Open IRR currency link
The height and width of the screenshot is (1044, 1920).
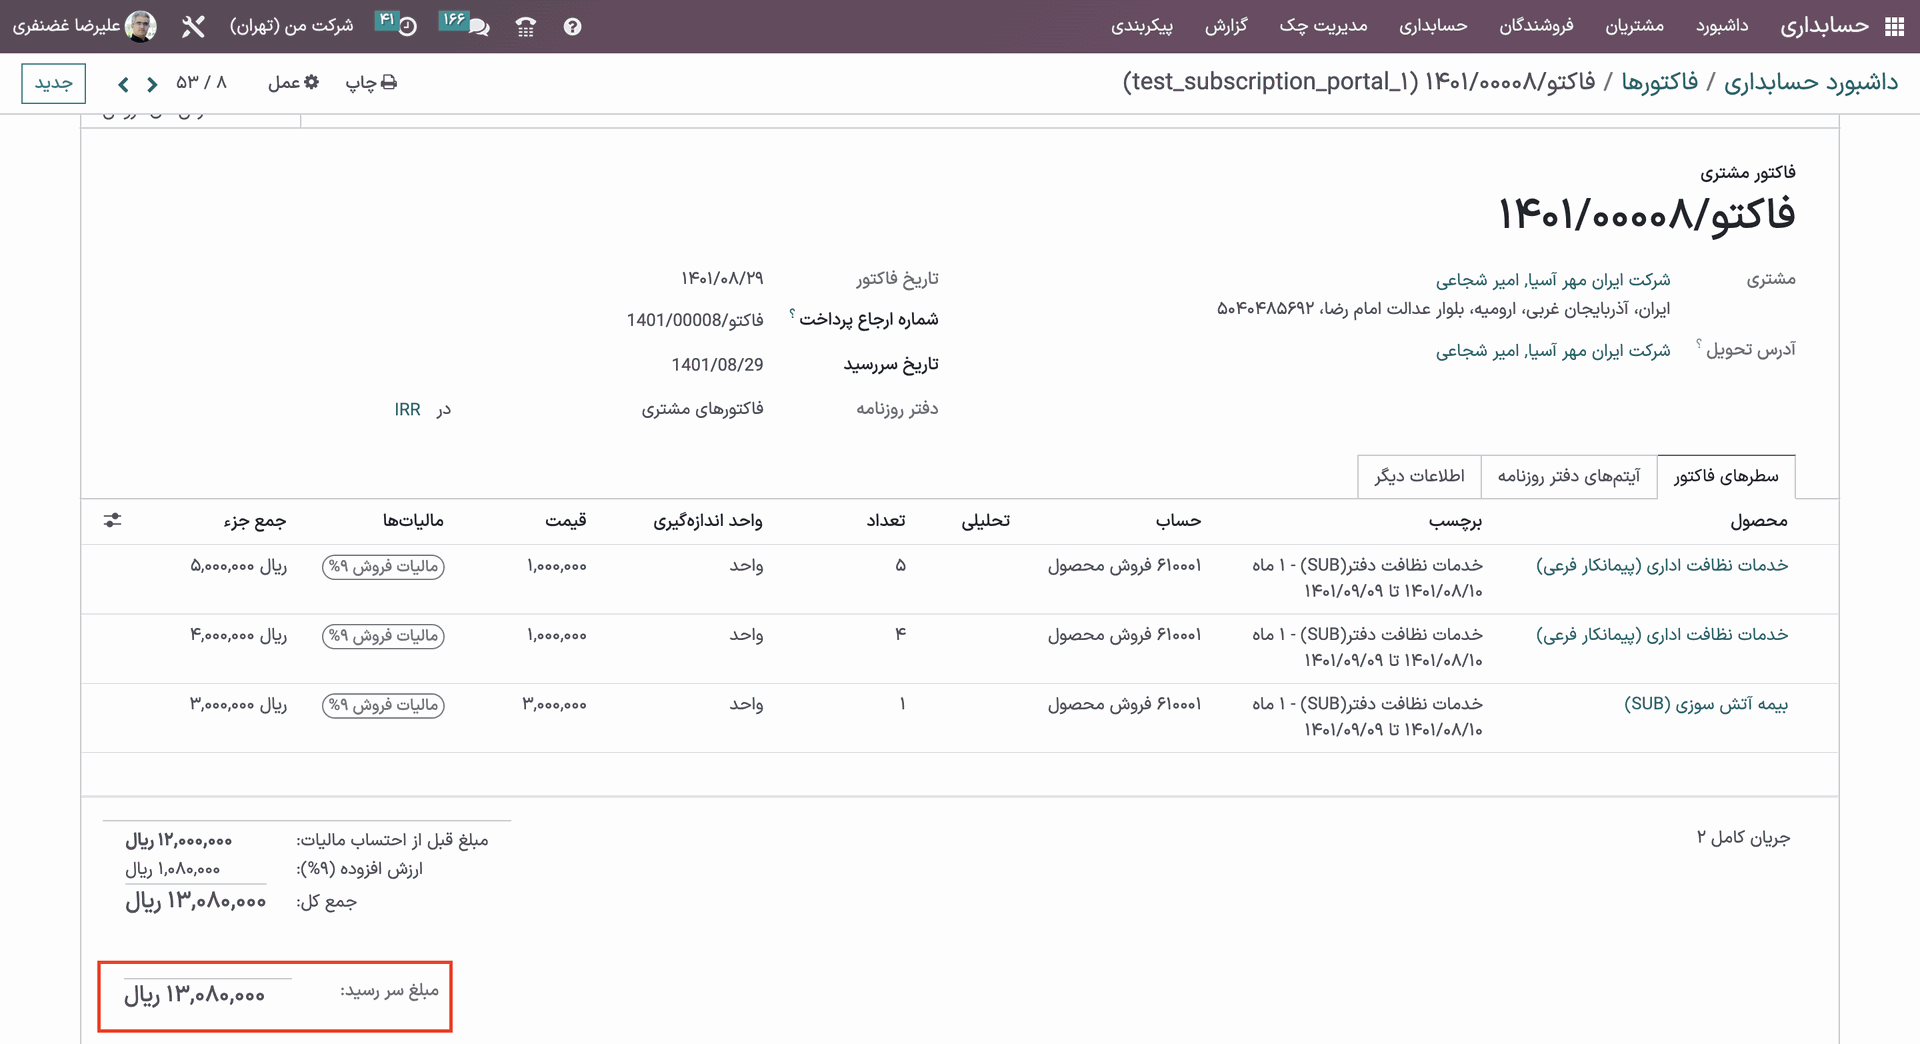pyautogui.click(x=407, y=410)
